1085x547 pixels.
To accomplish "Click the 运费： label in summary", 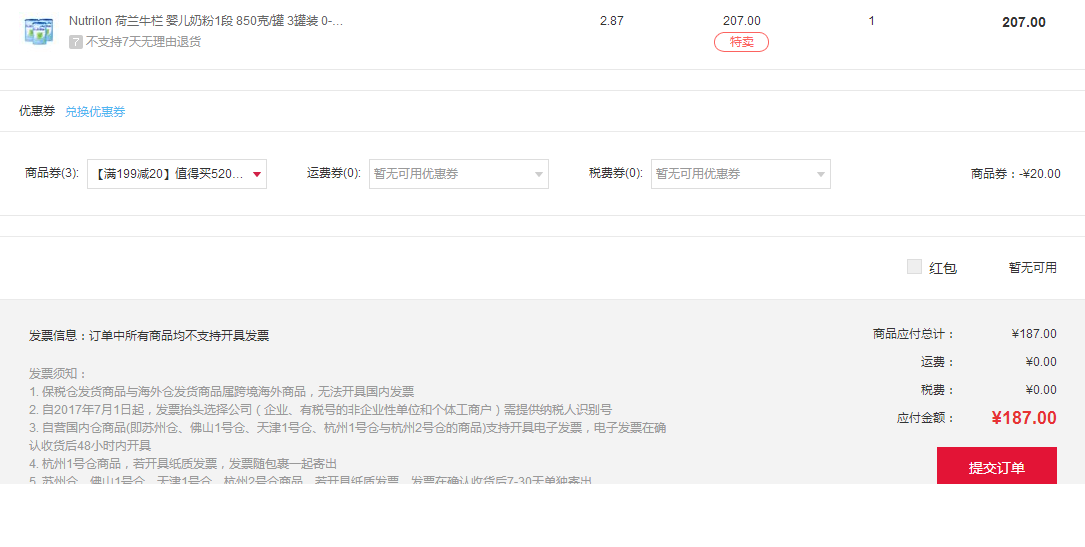I will 938,362.
